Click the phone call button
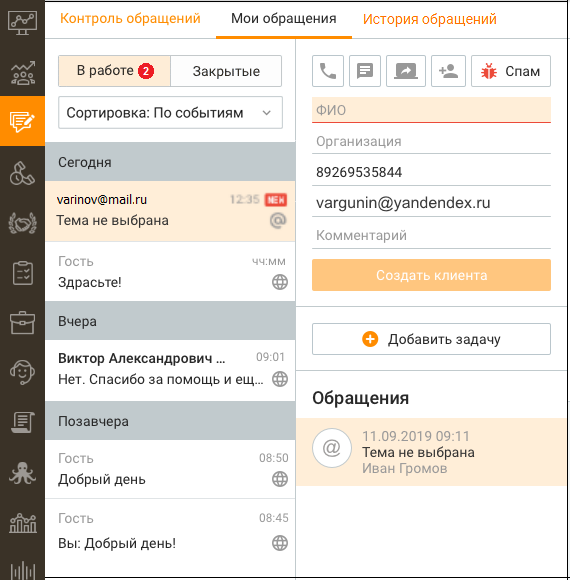The height and width of the screenshot is (580, 570). click(x=328, y=71)
